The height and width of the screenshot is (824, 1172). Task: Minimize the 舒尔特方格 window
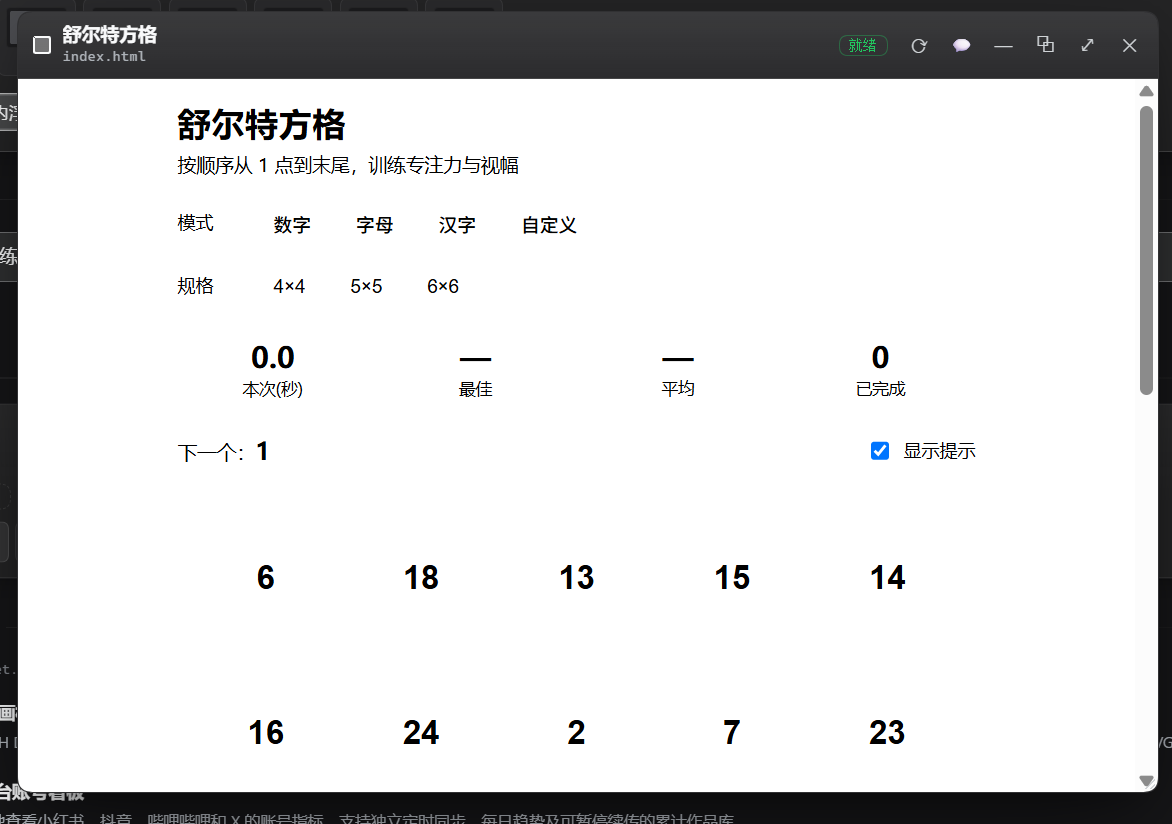click(x=1003, y=46)
